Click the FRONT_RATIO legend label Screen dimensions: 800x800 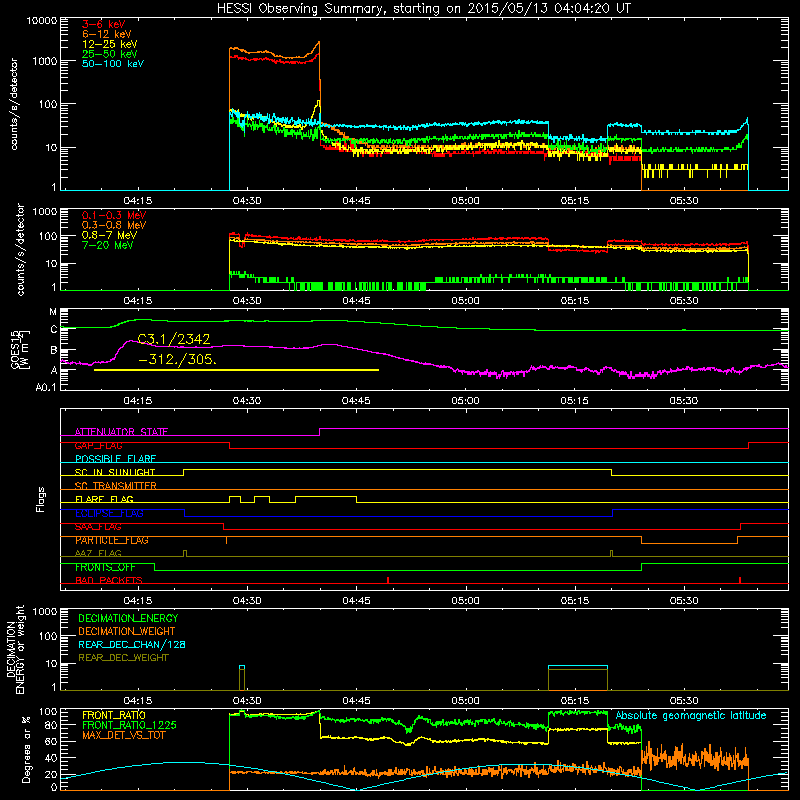(114, 715)
